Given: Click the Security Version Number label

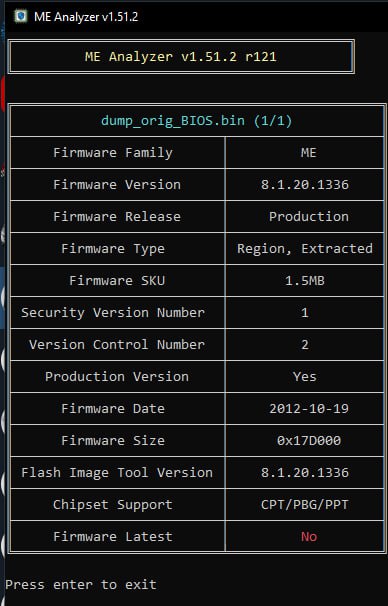Looking at the screenshot, I should (113, 312).
